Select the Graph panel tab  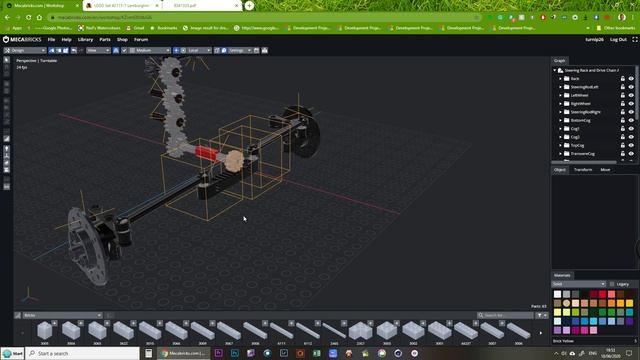click(559, 60)
